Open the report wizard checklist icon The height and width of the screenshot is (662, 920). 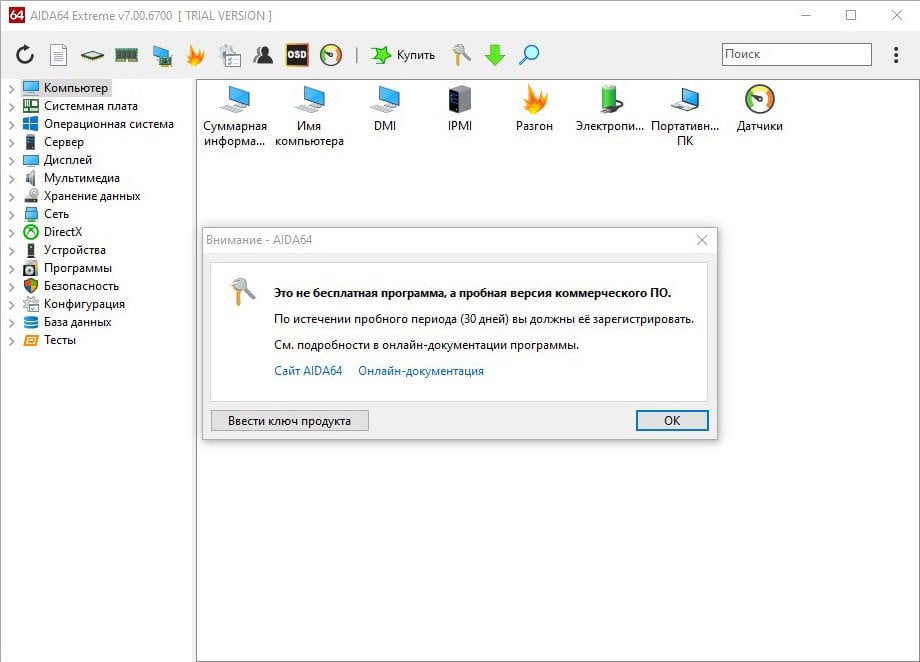coord(229,56)
